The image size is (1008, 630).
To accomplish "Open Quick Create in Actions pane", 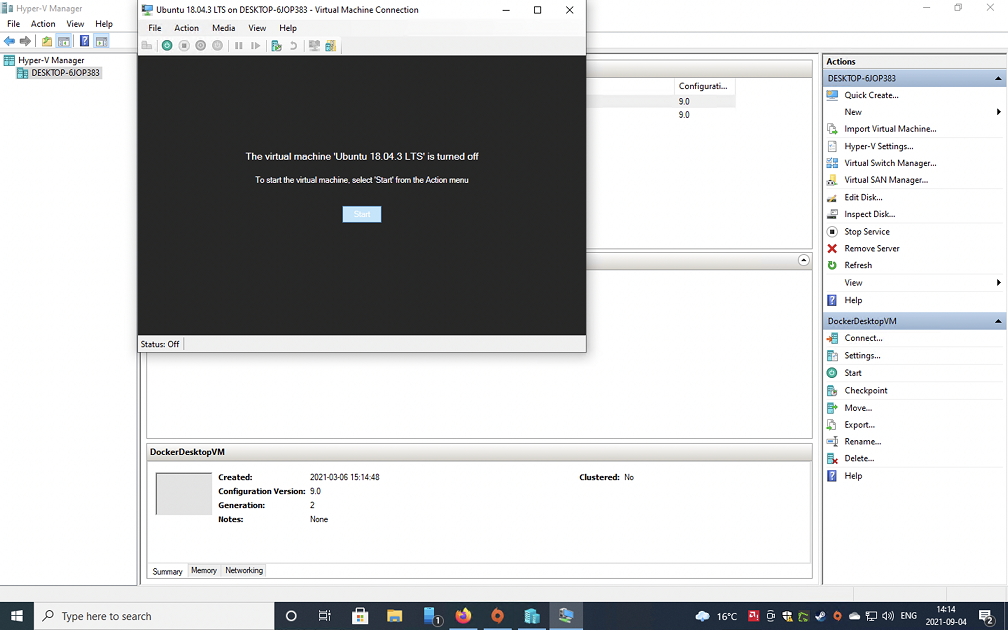I will [871, 95].
